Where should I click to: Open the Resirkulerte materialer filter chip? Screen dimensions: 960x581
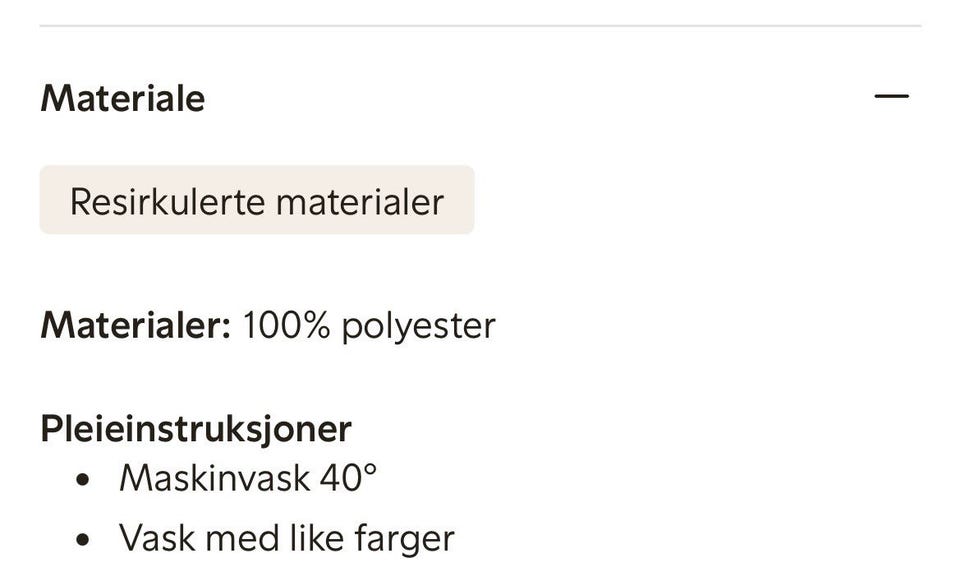point(256,200)
